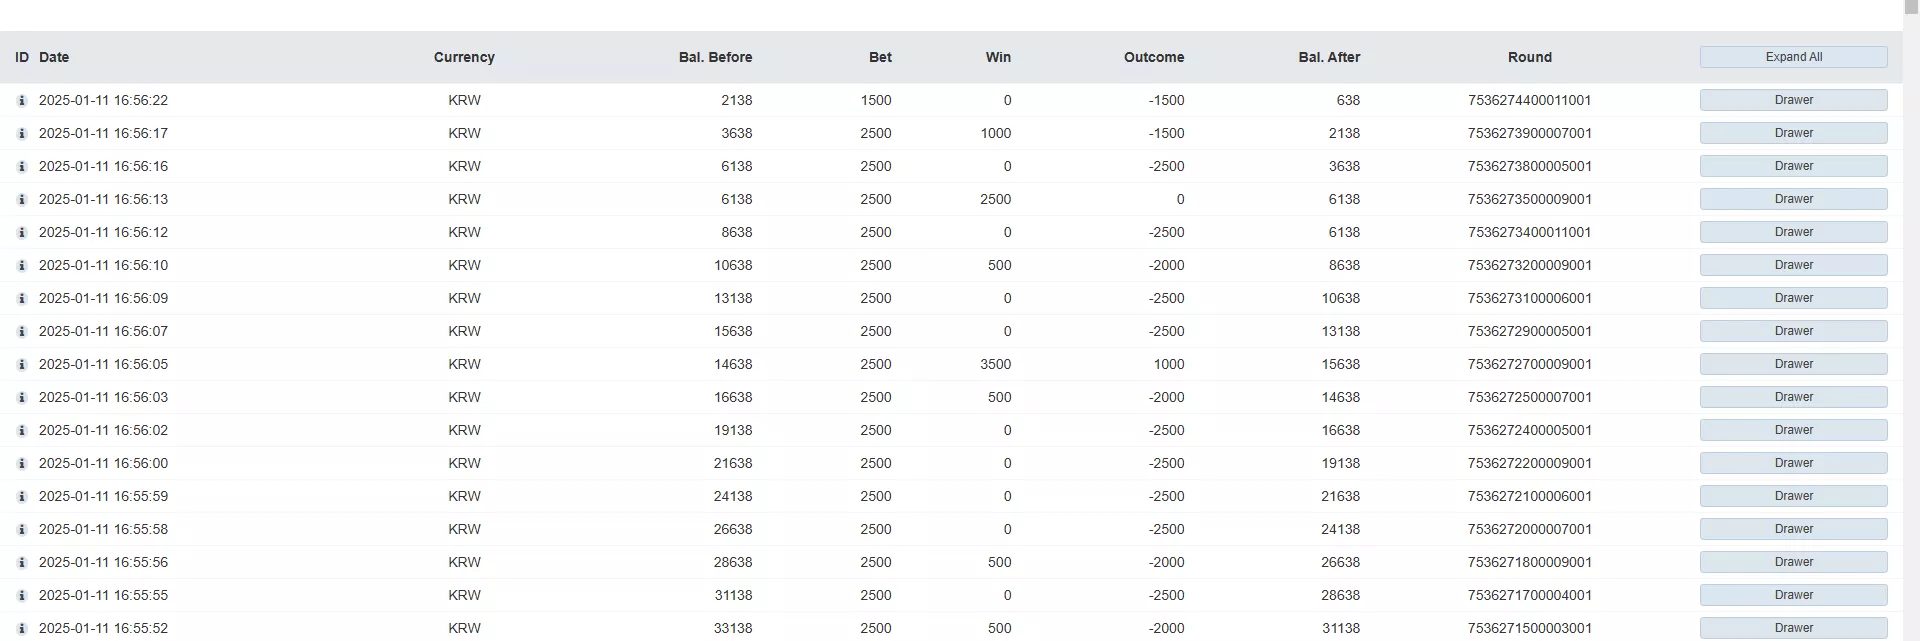Select round number 7536272000007001
The width and height of the screenshot is (1920, 641).
click(x=1530, y=529)
